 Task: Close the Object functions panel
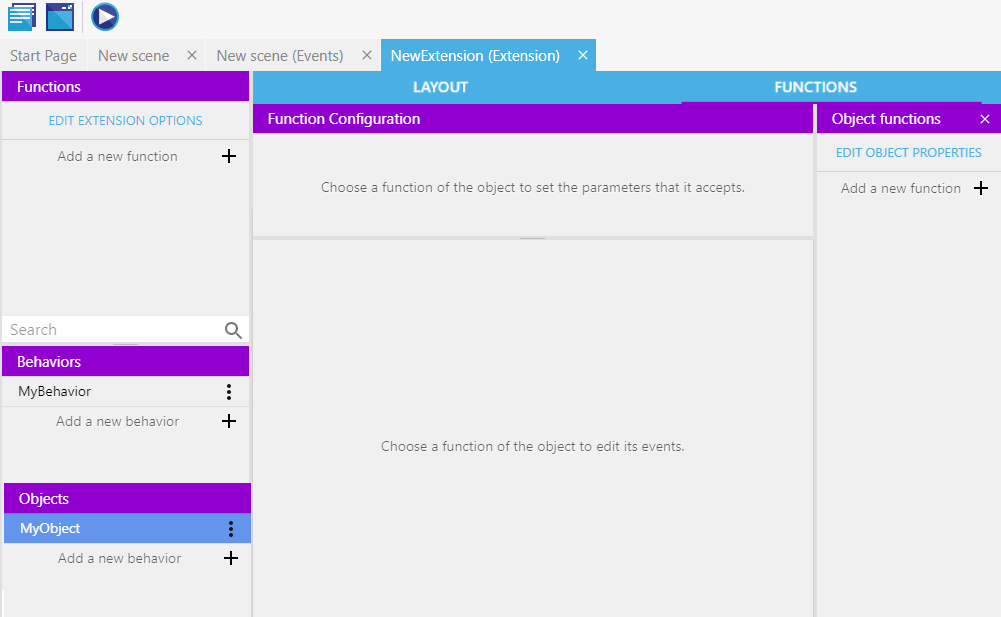point(985,118)
